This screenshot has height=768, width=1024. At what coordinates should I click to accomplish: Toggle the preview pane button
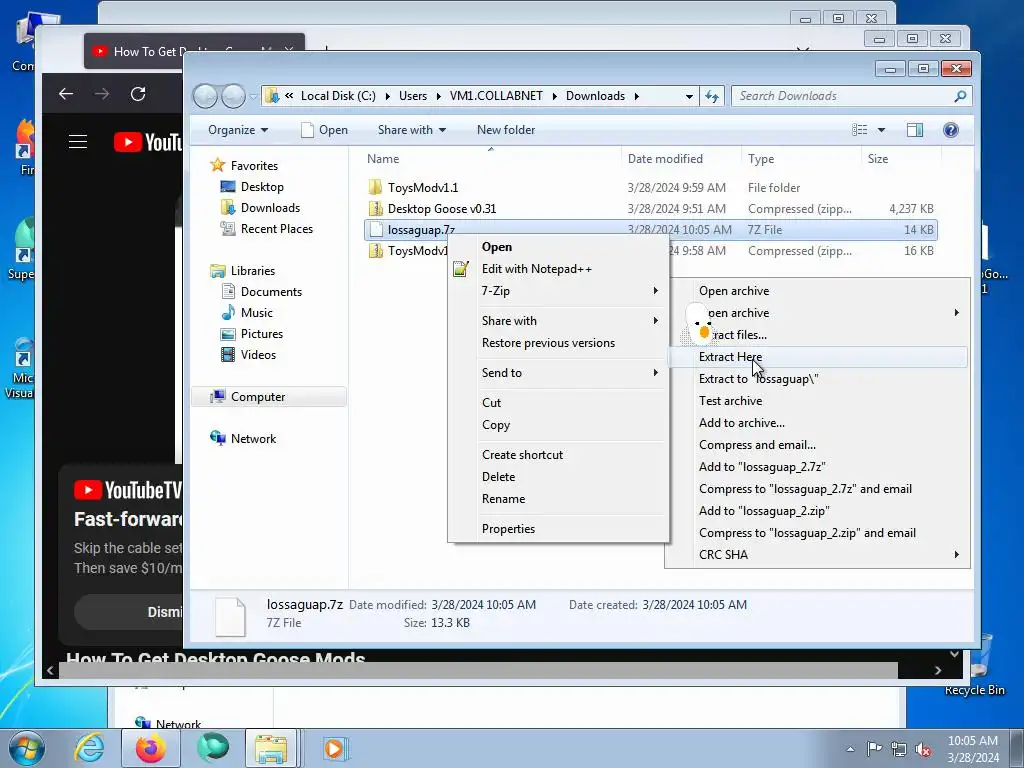click(915, 130)
